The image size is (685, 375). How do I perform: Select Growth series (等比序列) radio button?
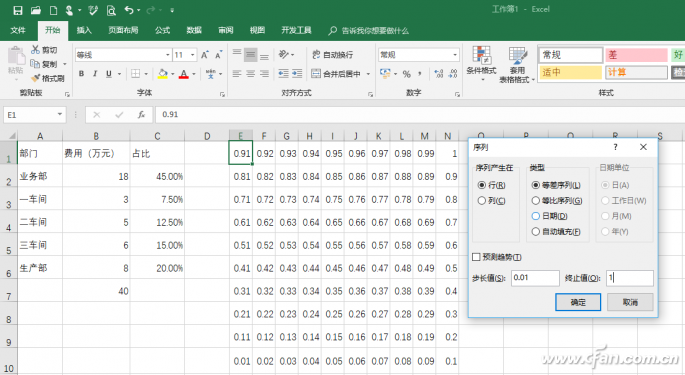coord(536,201)
